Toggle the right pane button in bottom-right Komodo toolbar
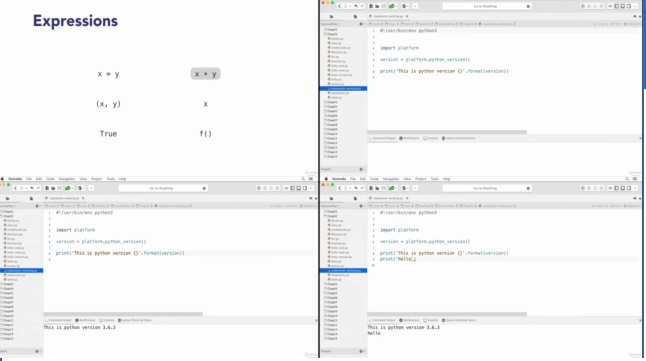 click(x=629, y=188)
